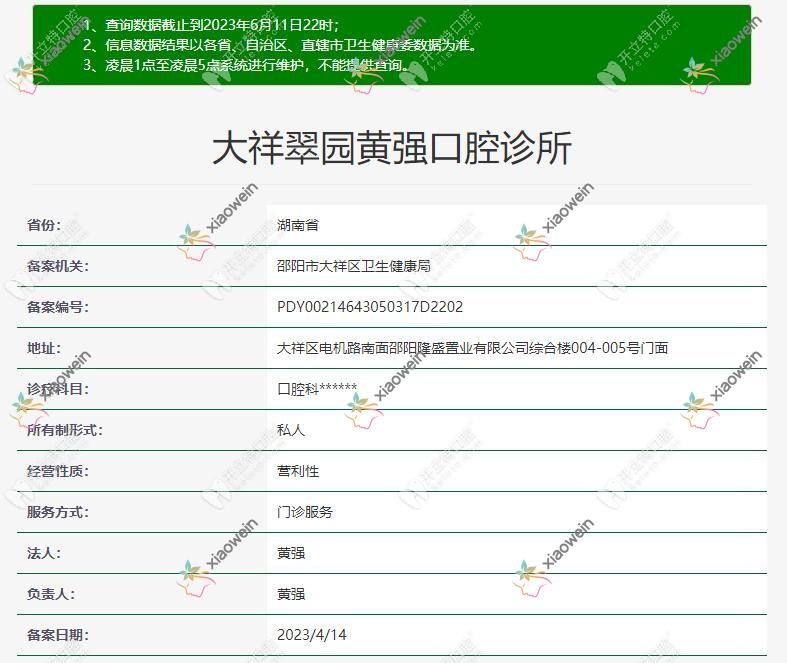Click the 省份 label
Image resolution: width=787 pixels, height=663 pixels.
coord(44,225)
